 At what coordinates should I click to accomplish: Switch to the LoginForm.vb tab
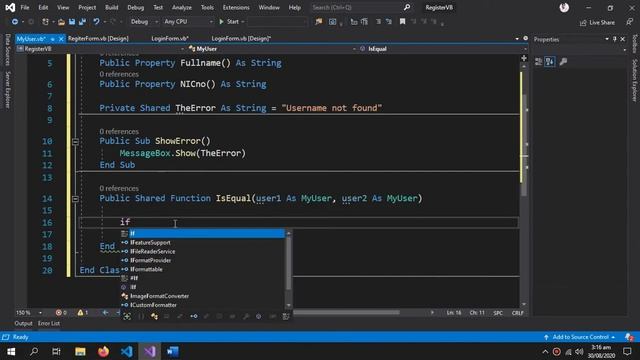click(170, 38)
